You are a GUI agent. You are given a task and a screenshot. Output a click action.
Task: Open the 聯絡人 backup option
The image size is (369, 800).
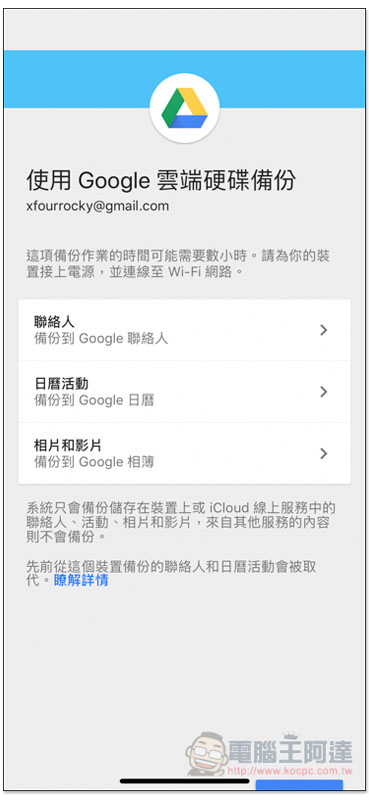(x=184, y=330)
